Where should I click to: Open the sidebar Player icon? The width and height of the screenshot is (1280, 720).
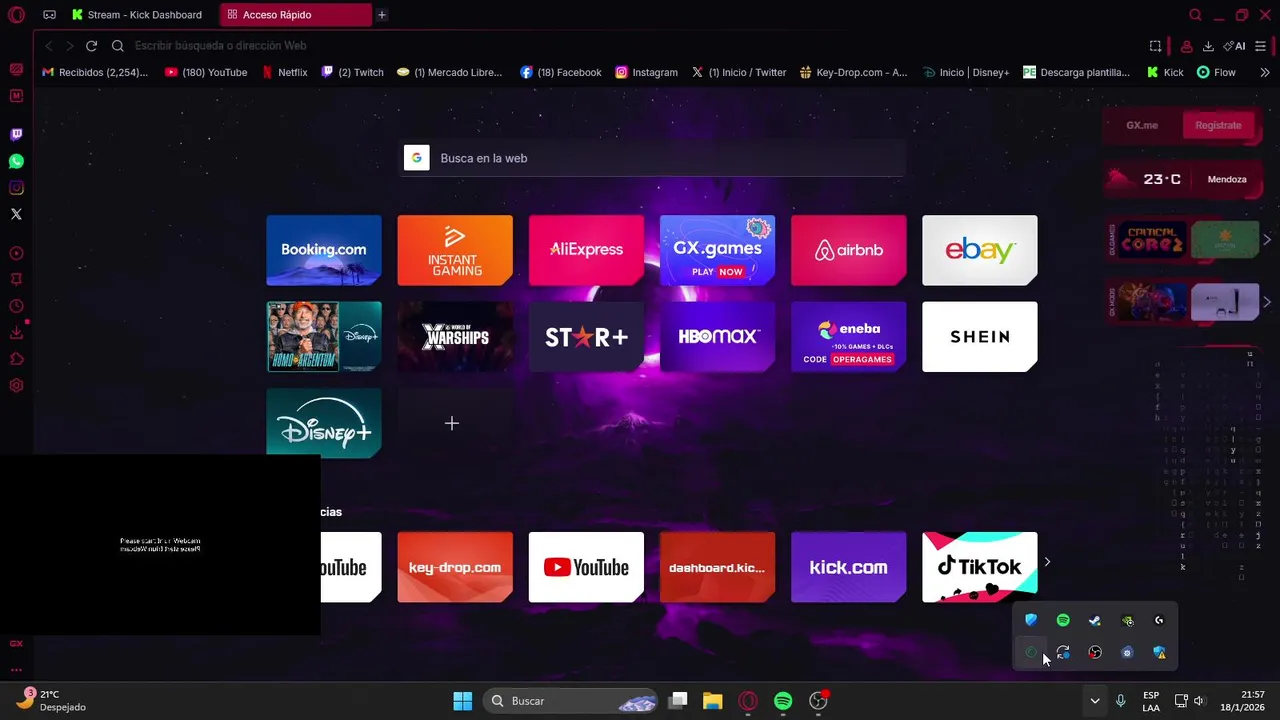pos(16,253)
